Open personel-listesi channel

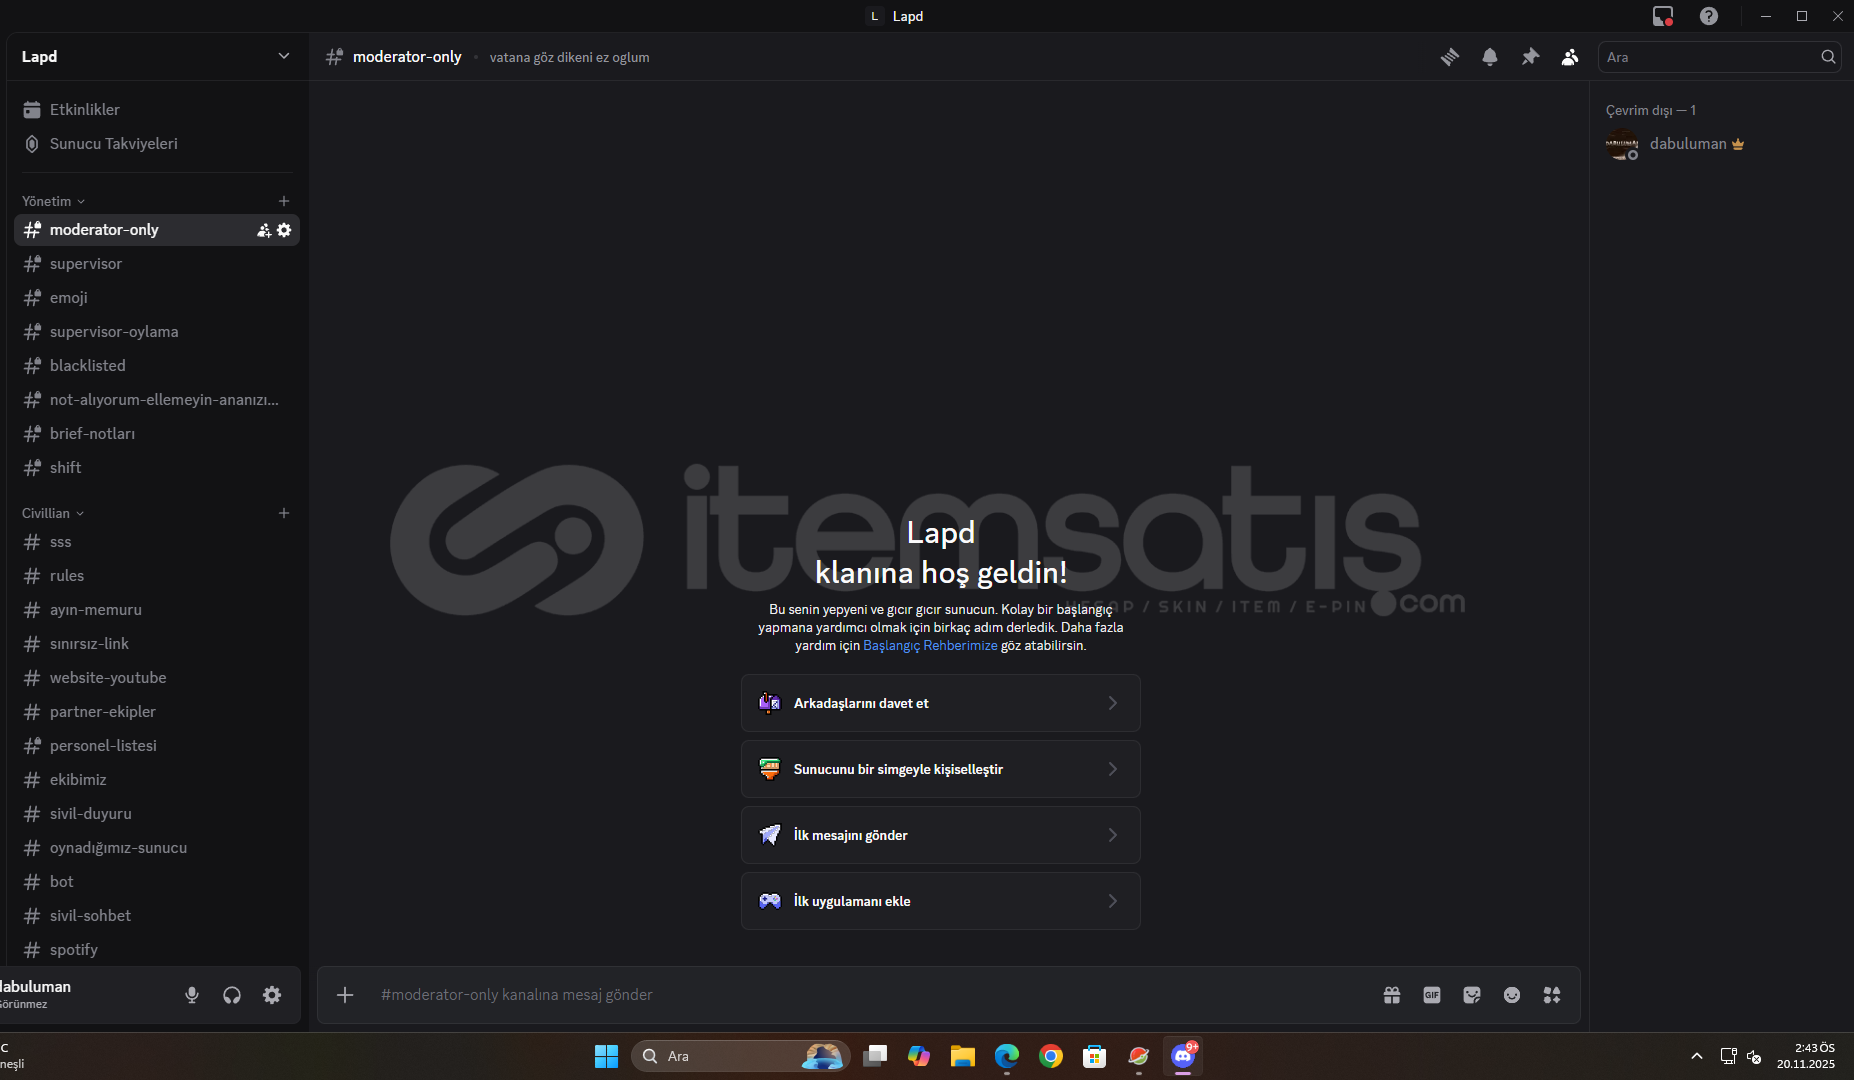[157, 746]
